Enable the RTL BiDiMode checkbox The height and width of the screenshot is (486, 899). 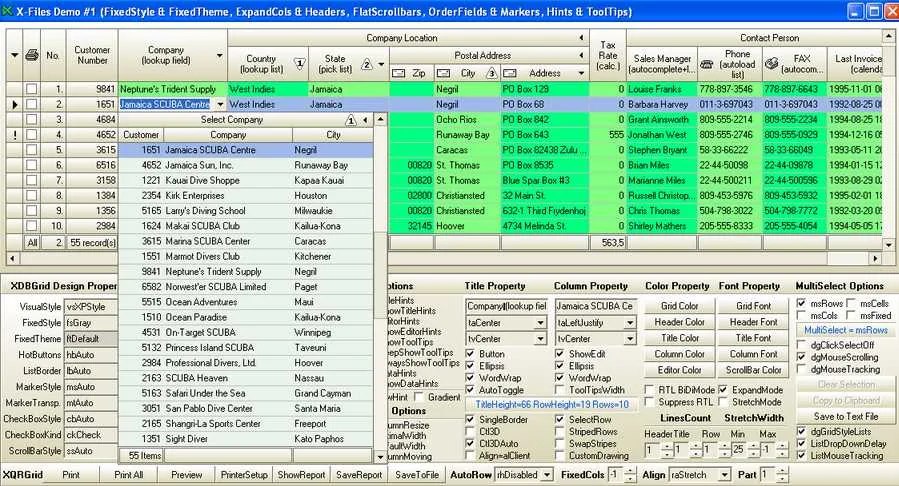pos(649,390)
